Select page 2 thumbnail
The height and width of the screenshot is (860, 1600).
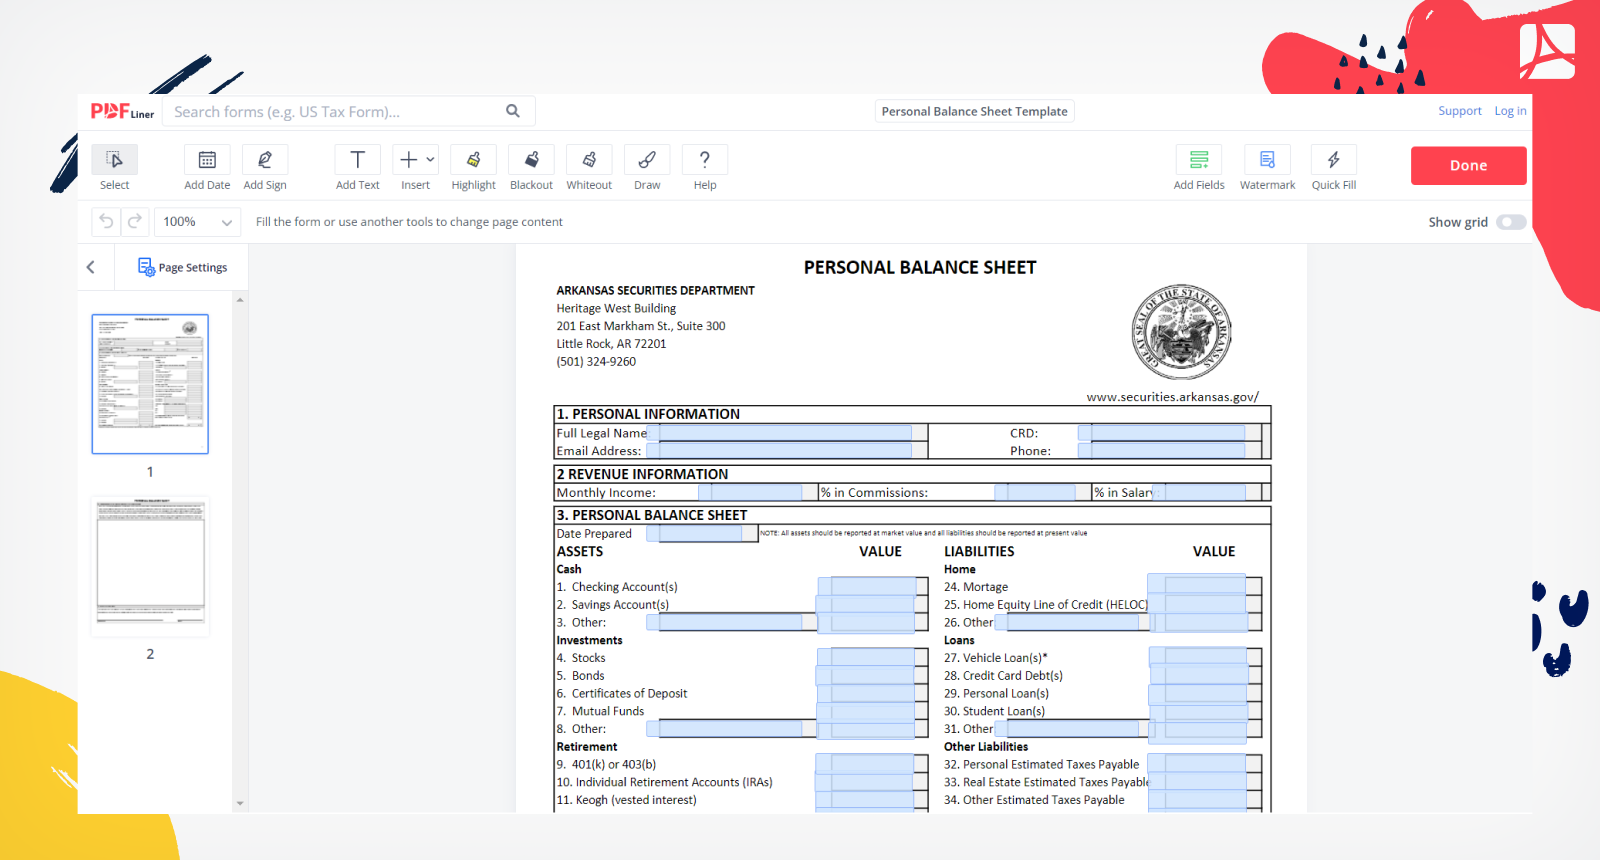tap(150, 566)
